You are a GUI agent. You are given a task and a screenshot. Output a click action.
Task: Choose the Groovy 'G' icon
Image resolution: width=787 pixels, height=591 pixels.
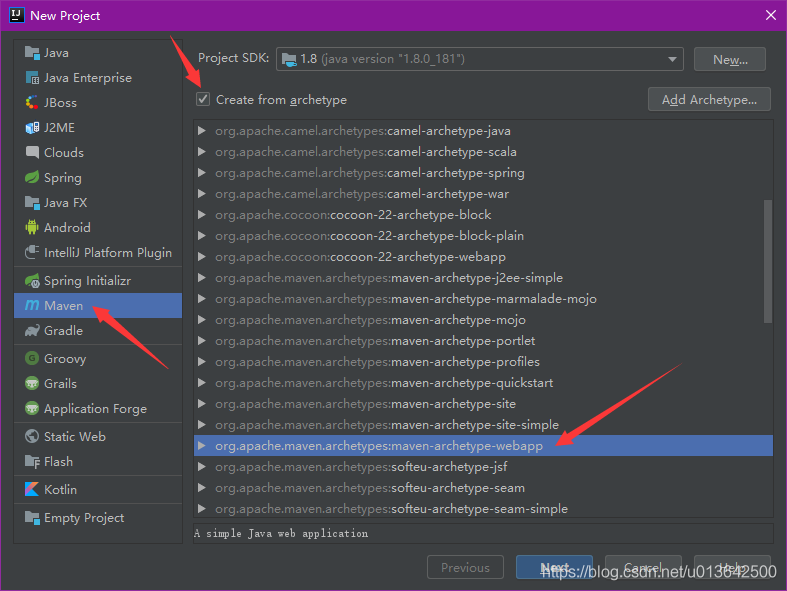point(32,359)
